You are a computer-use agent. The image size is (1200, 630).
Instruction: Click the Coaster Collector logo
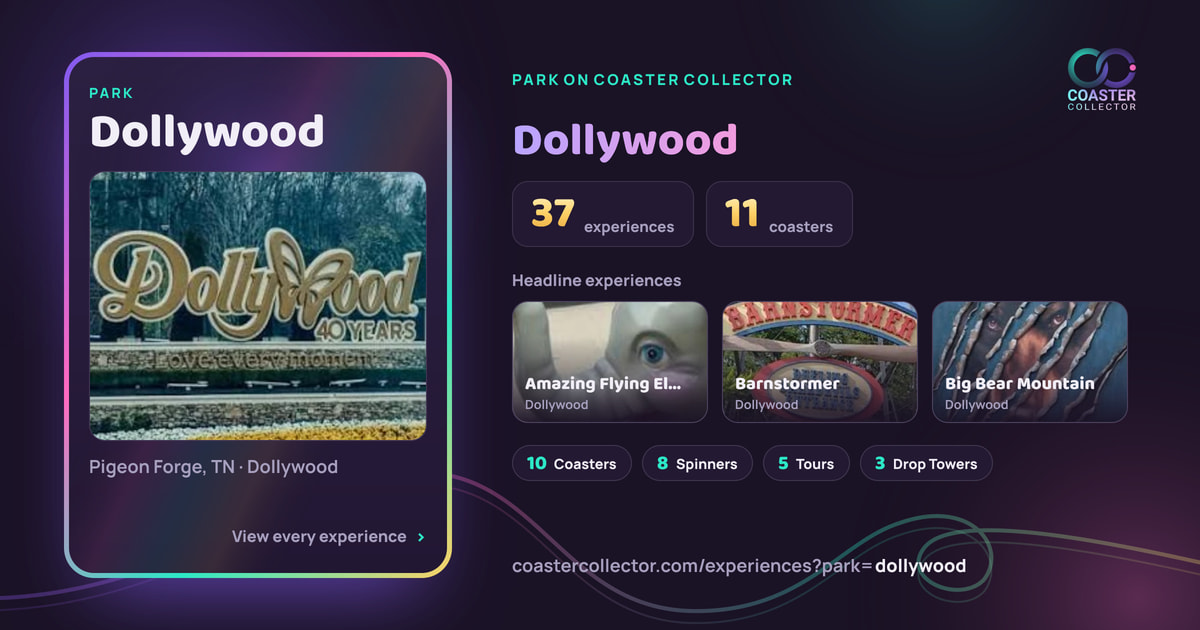click(x=1102, y=79)
